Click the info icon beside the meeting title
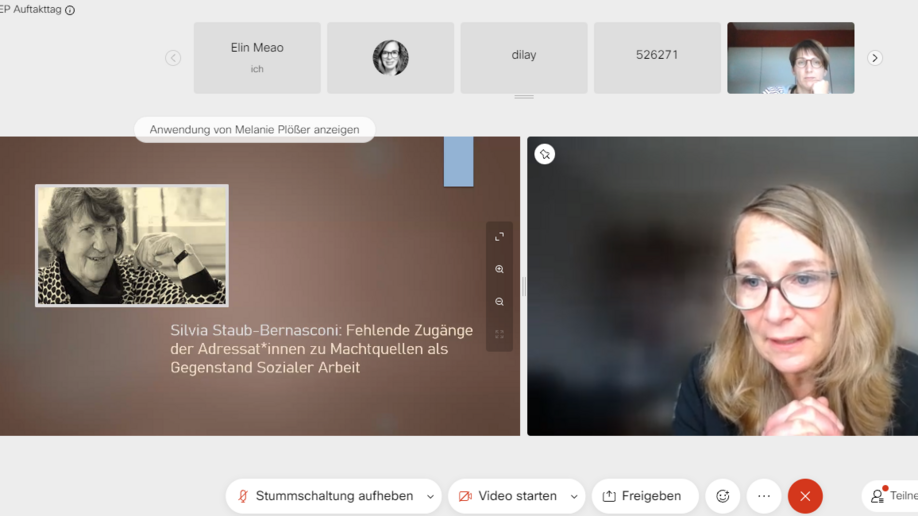 pyautogui.click(x=70, y=10)
